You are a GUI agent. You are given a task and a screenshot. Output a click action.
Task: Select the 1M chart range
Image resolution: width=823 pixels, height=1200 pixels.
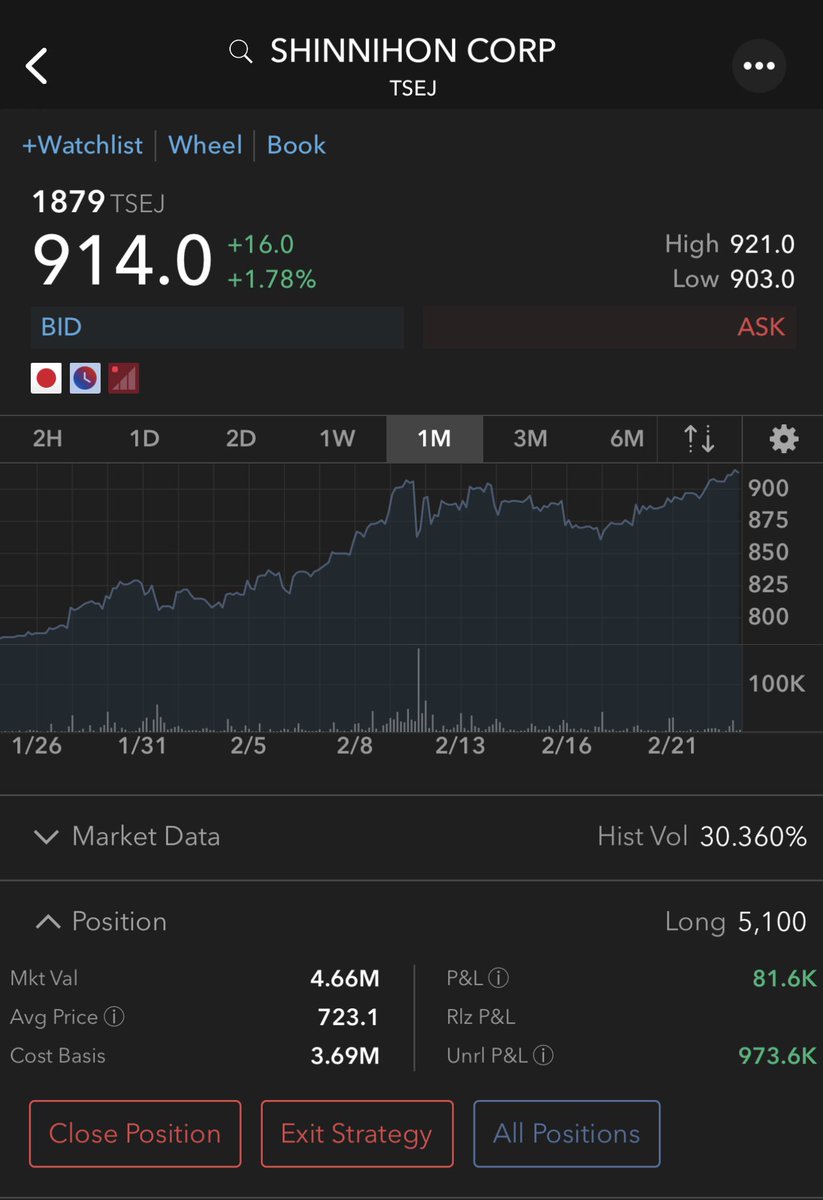click(x=434, y=438)
